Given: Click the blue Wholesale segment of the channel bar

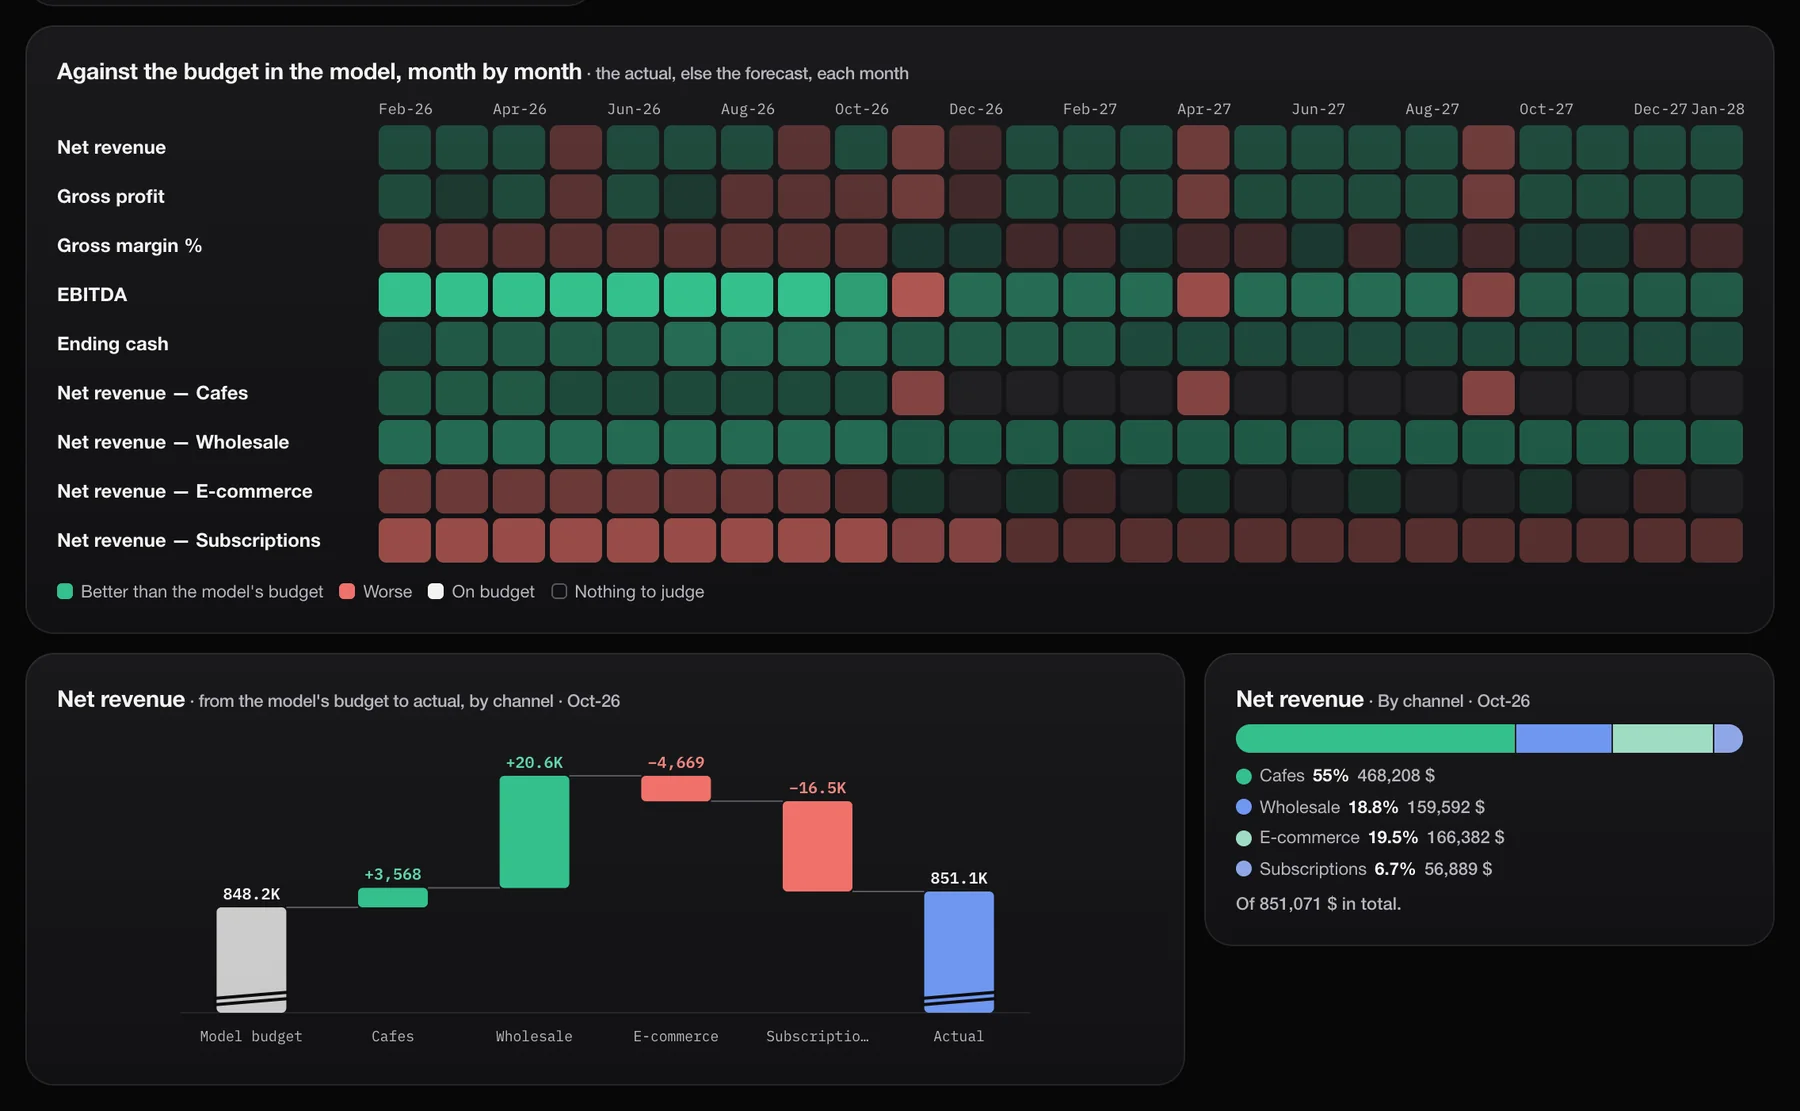Looking at the screenshot, I should click(x=1564, y=738).
